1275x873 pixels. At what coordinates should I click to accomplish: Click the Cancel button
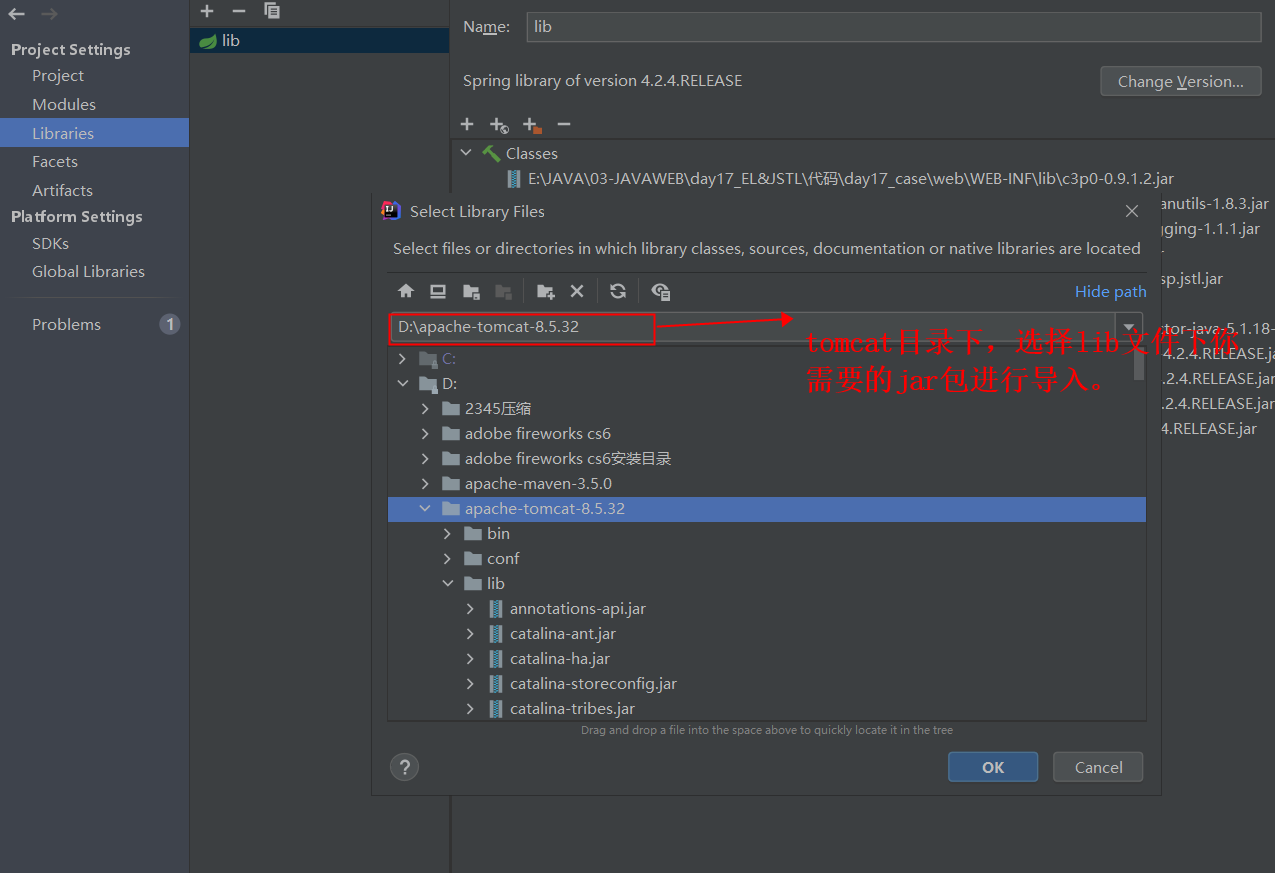tap(1099, 767)
